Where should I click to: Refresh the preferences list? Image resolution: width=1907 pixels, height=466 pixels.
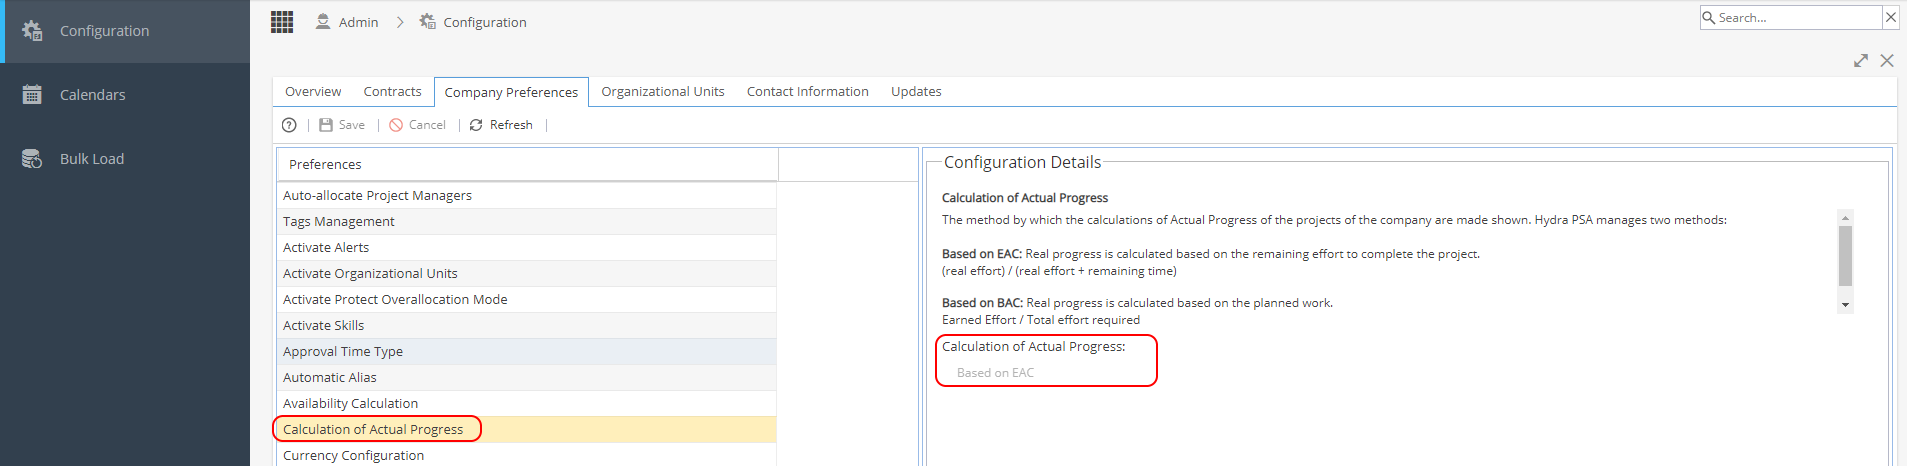click(x=501, y=125)
